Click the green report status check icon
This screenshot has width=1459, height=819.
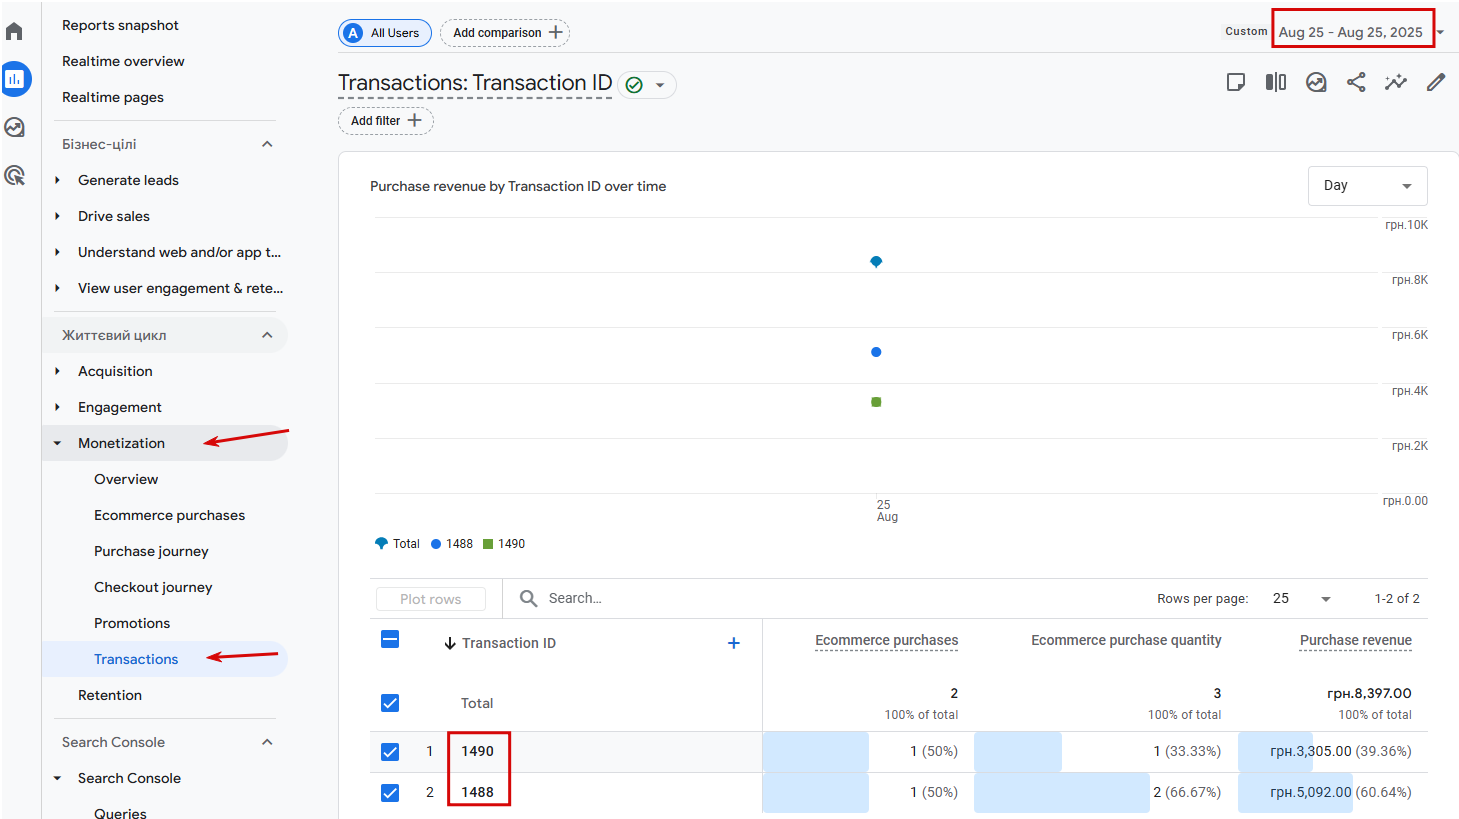pos(634,85)
